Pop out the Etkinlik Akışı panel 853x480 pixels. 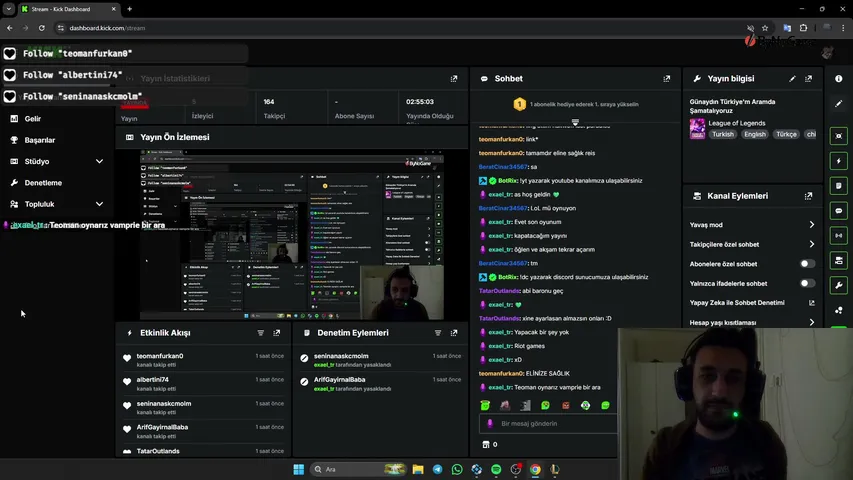coord(276,333)
